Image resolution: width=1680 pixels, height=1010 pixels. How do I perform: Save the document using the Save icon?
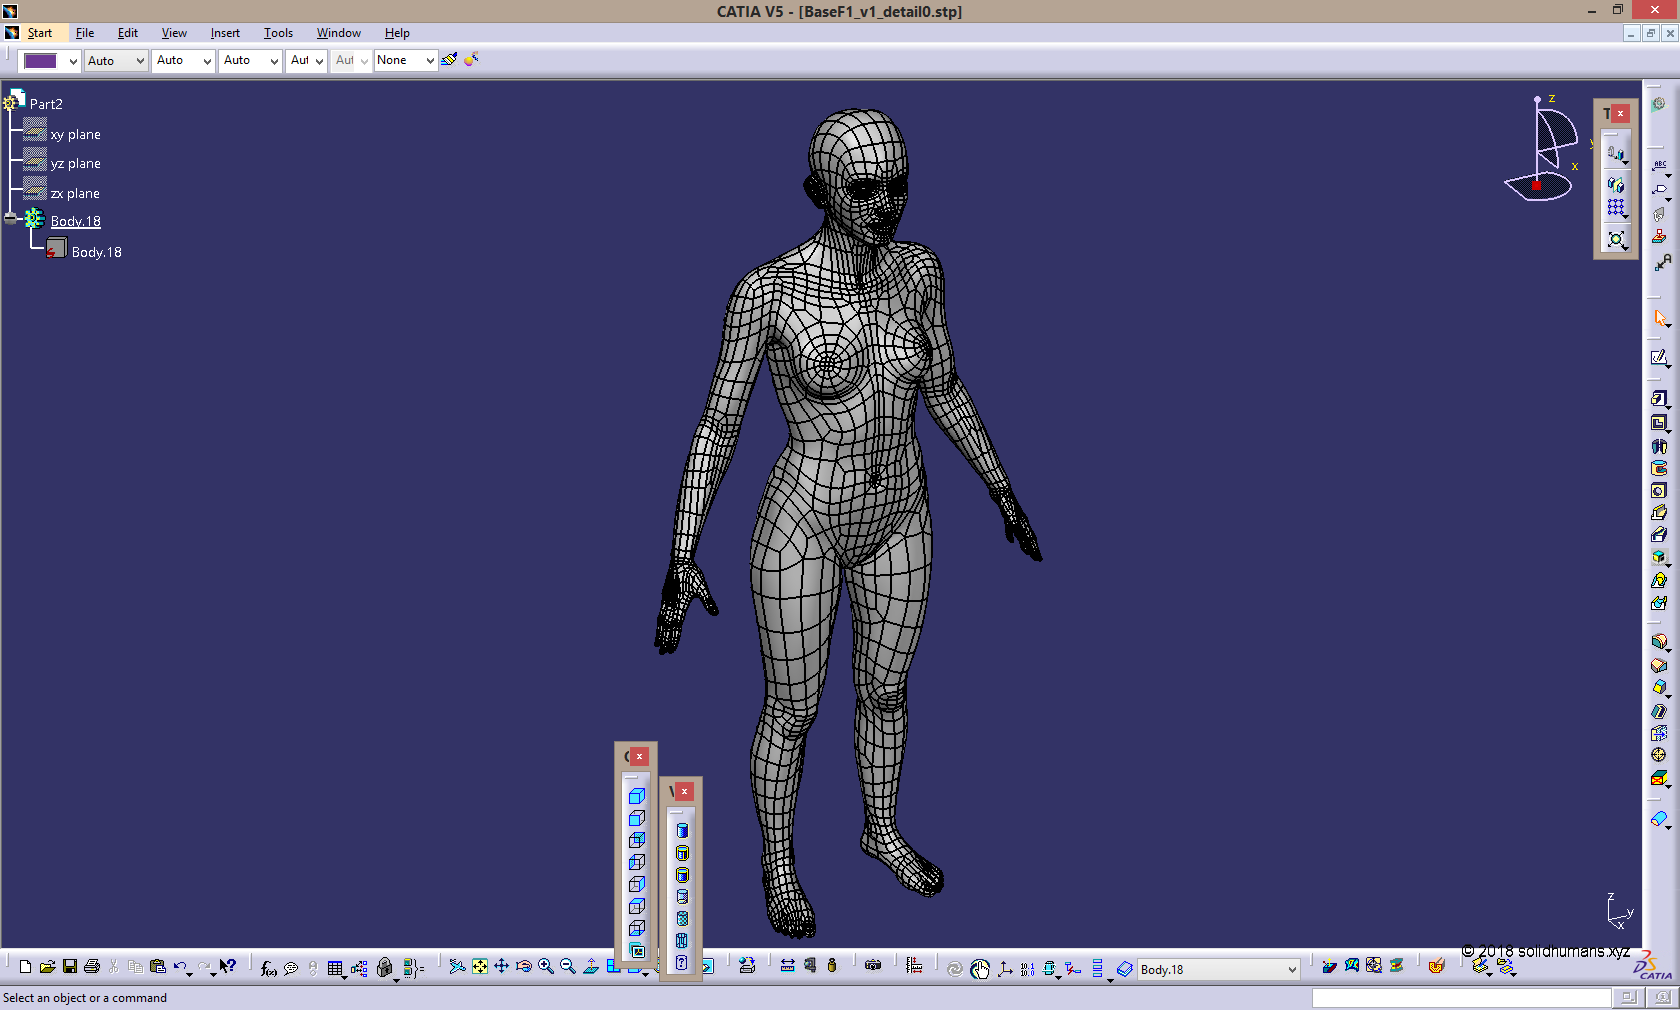pos(69,966)
